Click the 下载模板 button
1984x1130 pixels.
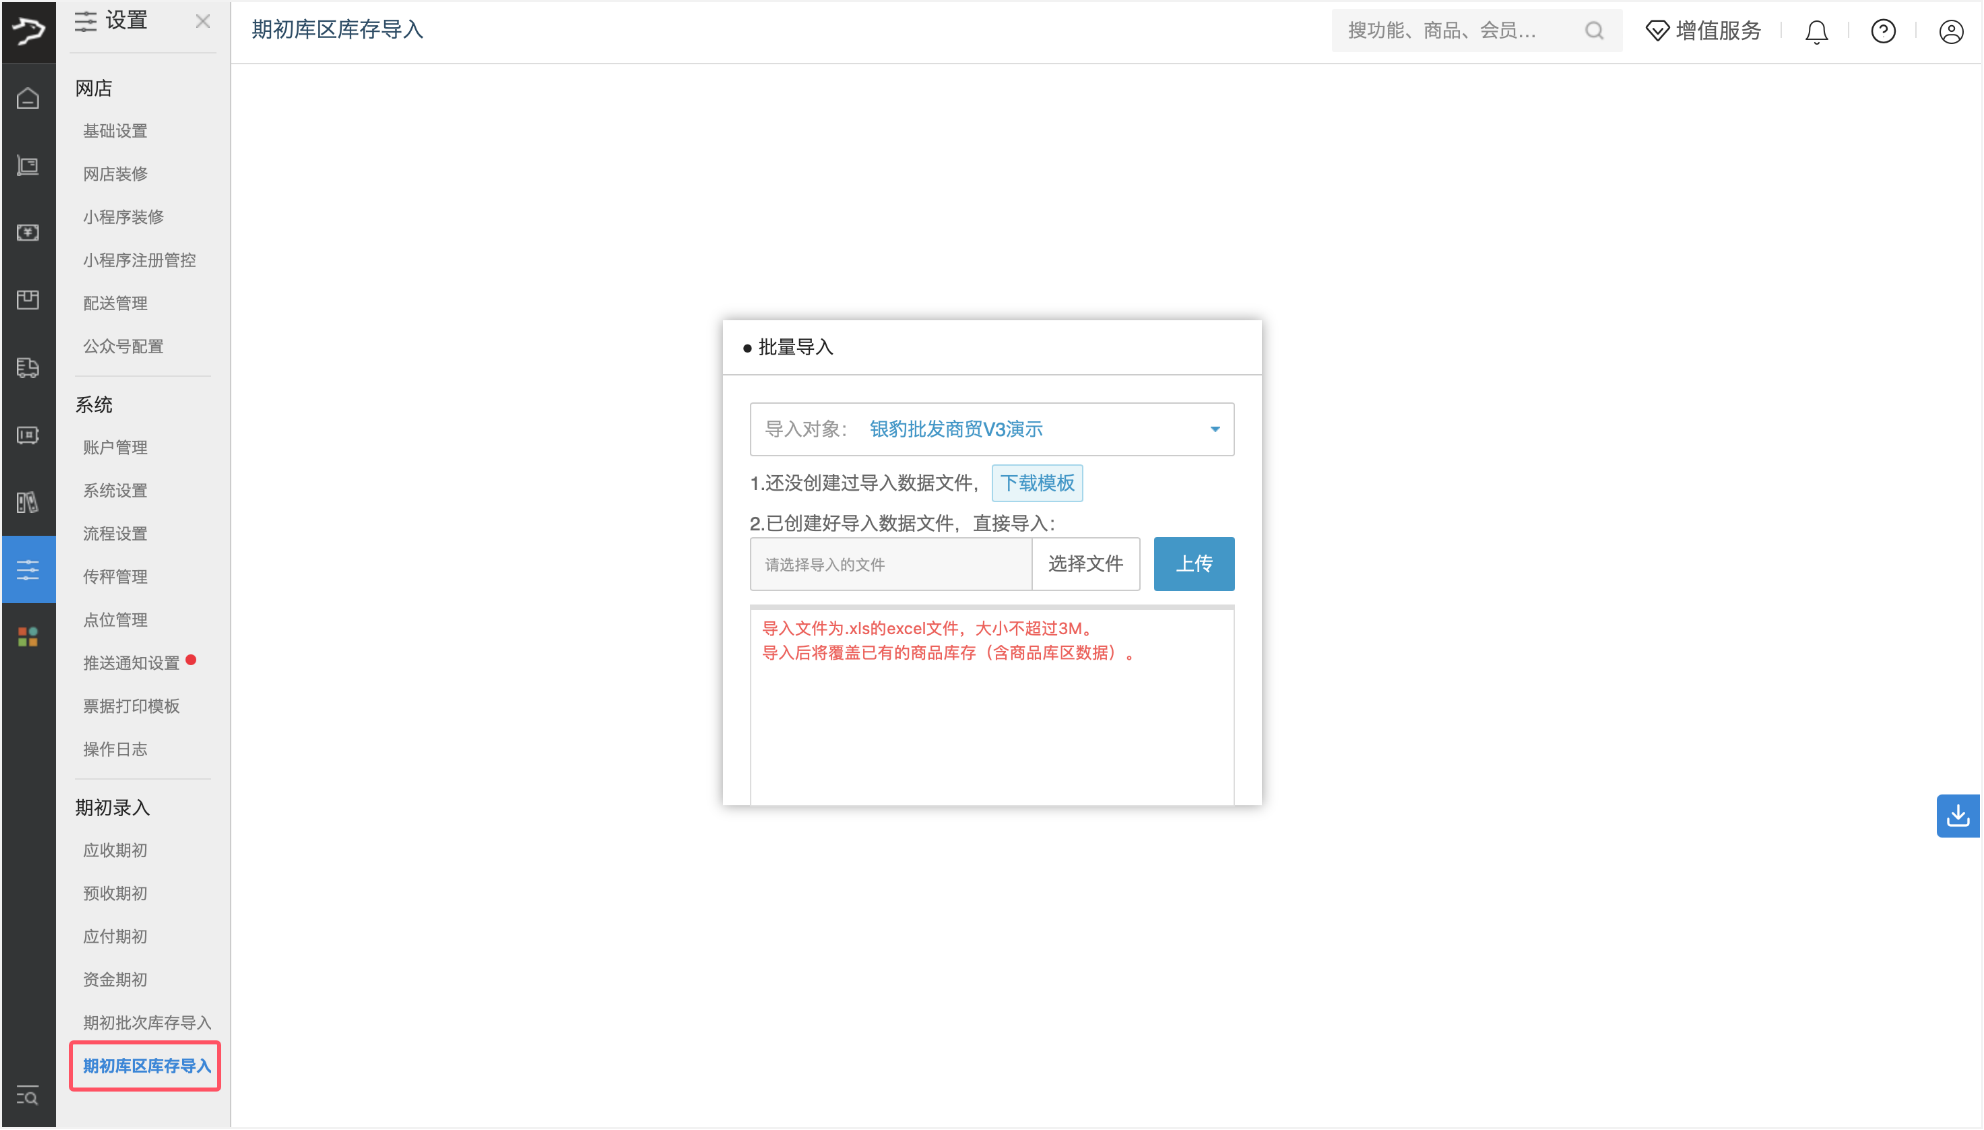click(x=1037, y=483)
